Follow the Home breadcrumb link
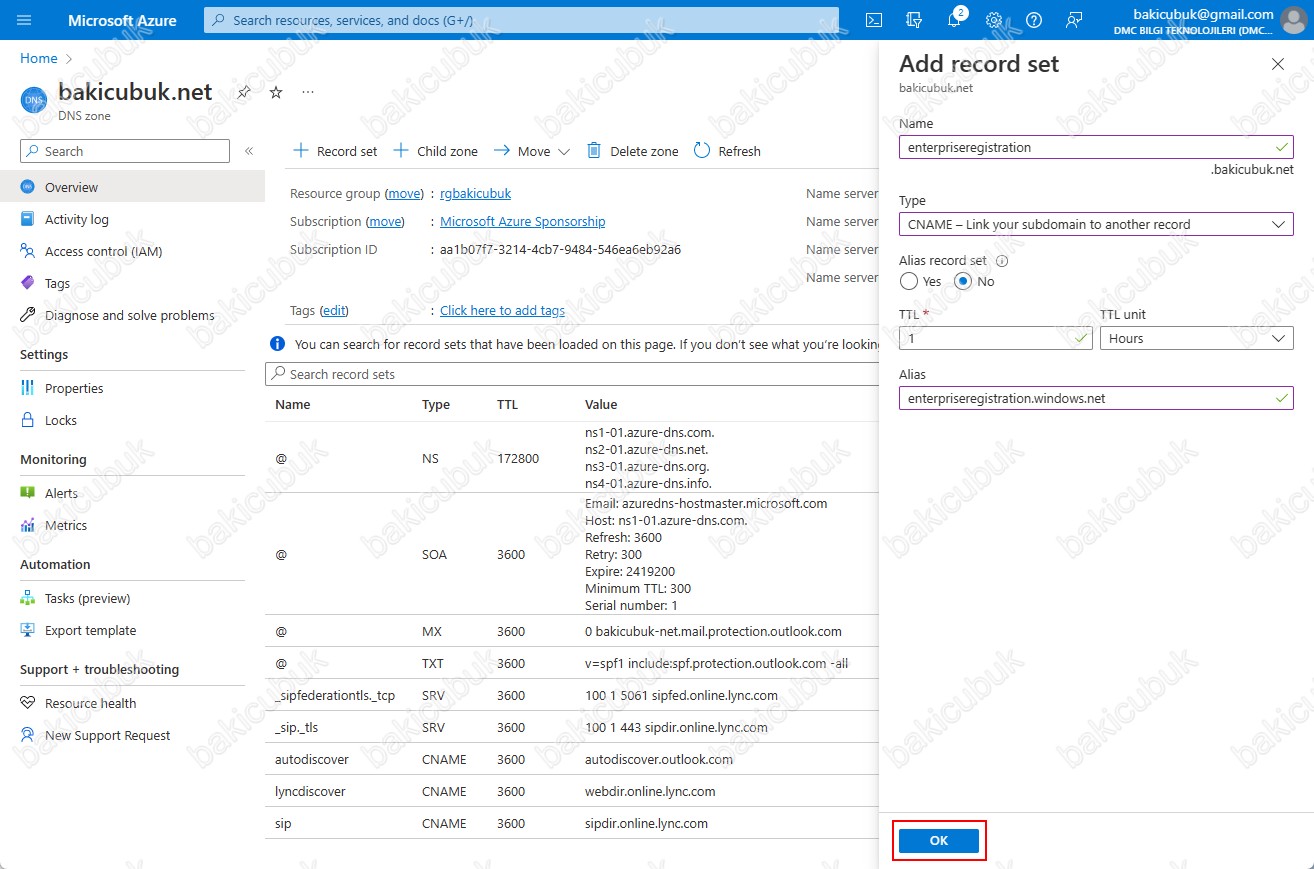1314x869 pixels. pos(39,59)
